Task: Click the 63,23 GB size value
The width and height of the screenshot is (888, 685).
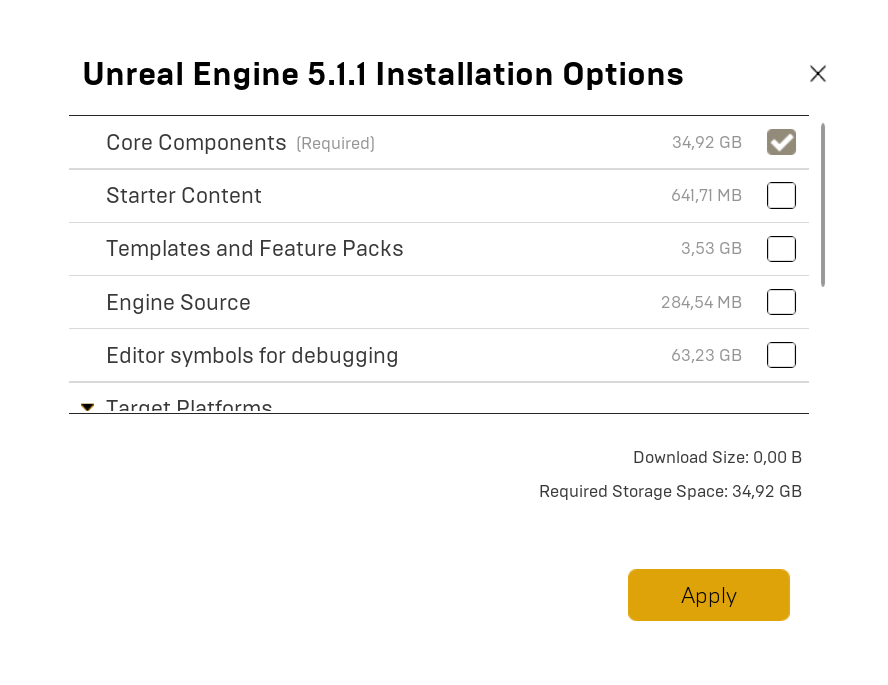Action: click(706, 356)
